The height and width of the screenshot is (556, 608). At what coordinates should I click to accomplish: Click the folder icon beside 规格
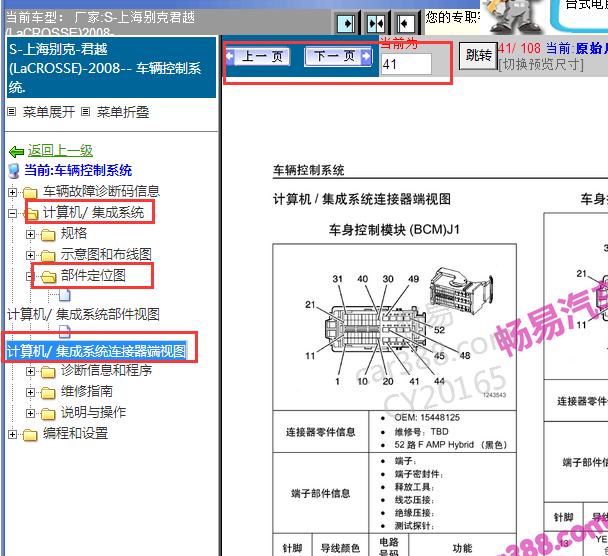pos(48,235)
